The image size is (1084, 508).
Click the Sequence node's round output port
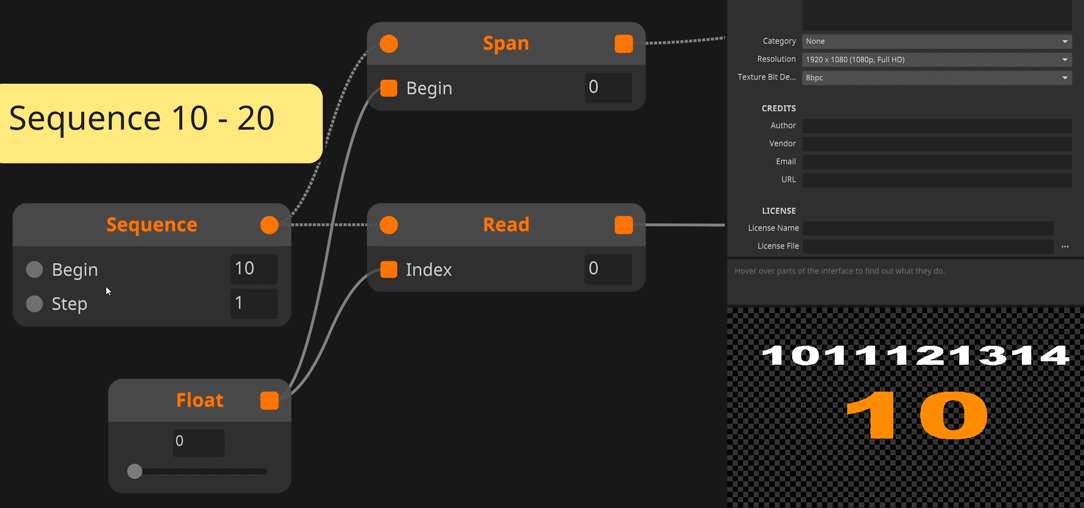(x=269, y=225)
